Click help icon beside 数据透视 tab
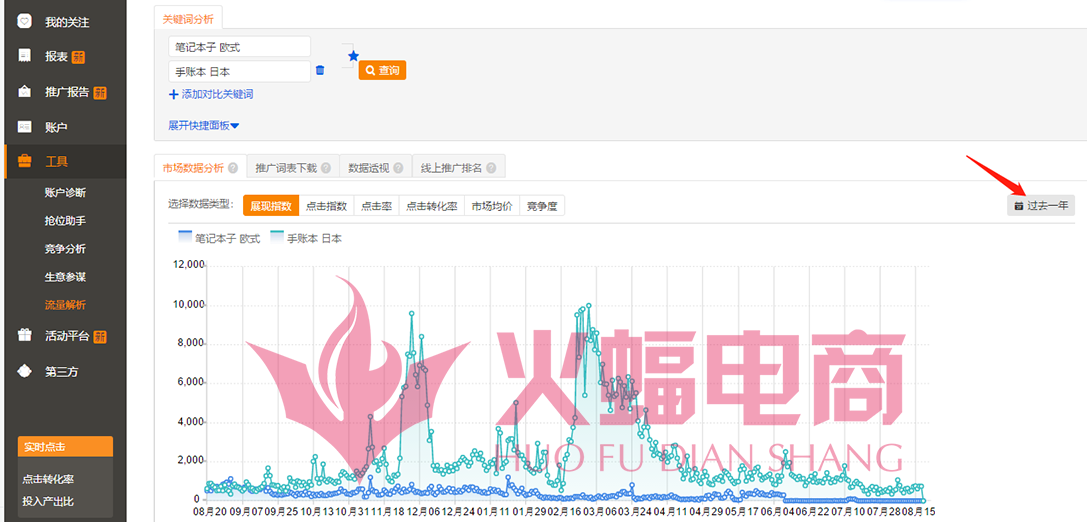Image resolution: width=1087 pixels, height=522 pixels. tap(399, 168)
